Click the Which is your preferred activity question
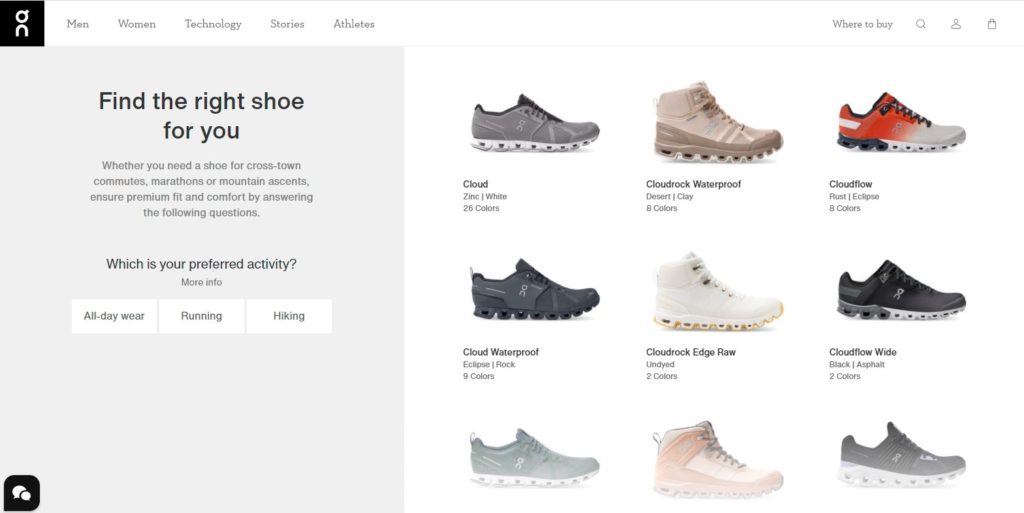The height and width of the screenshot is (513, 1024). pyautogui.click(x=202, y=264)
